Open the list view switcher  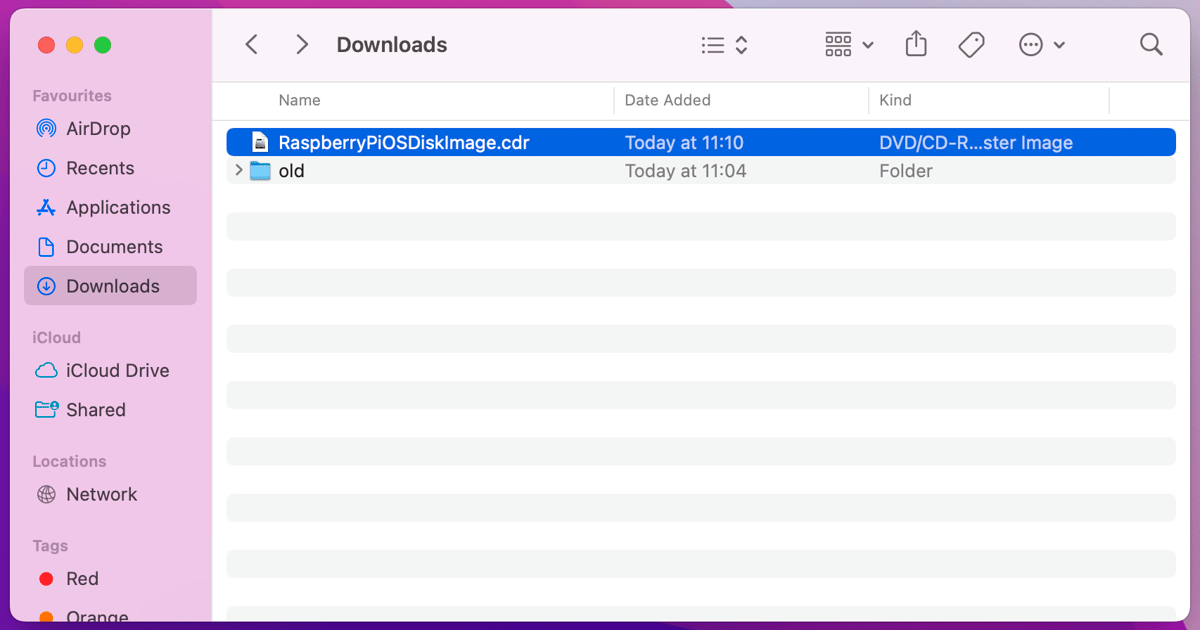point(725,45)
